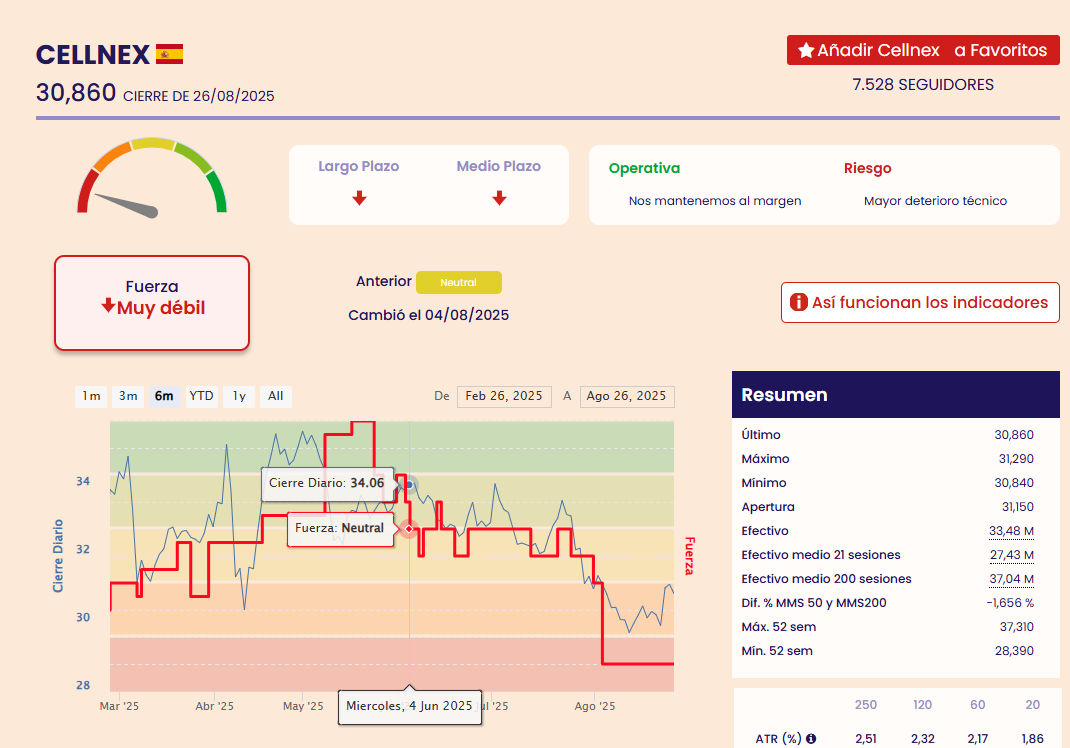The image size is (1070, 748).
Task: Click the Efectivo medio 200 sesiones value 37,04 M
Action: click(1011, 579)
